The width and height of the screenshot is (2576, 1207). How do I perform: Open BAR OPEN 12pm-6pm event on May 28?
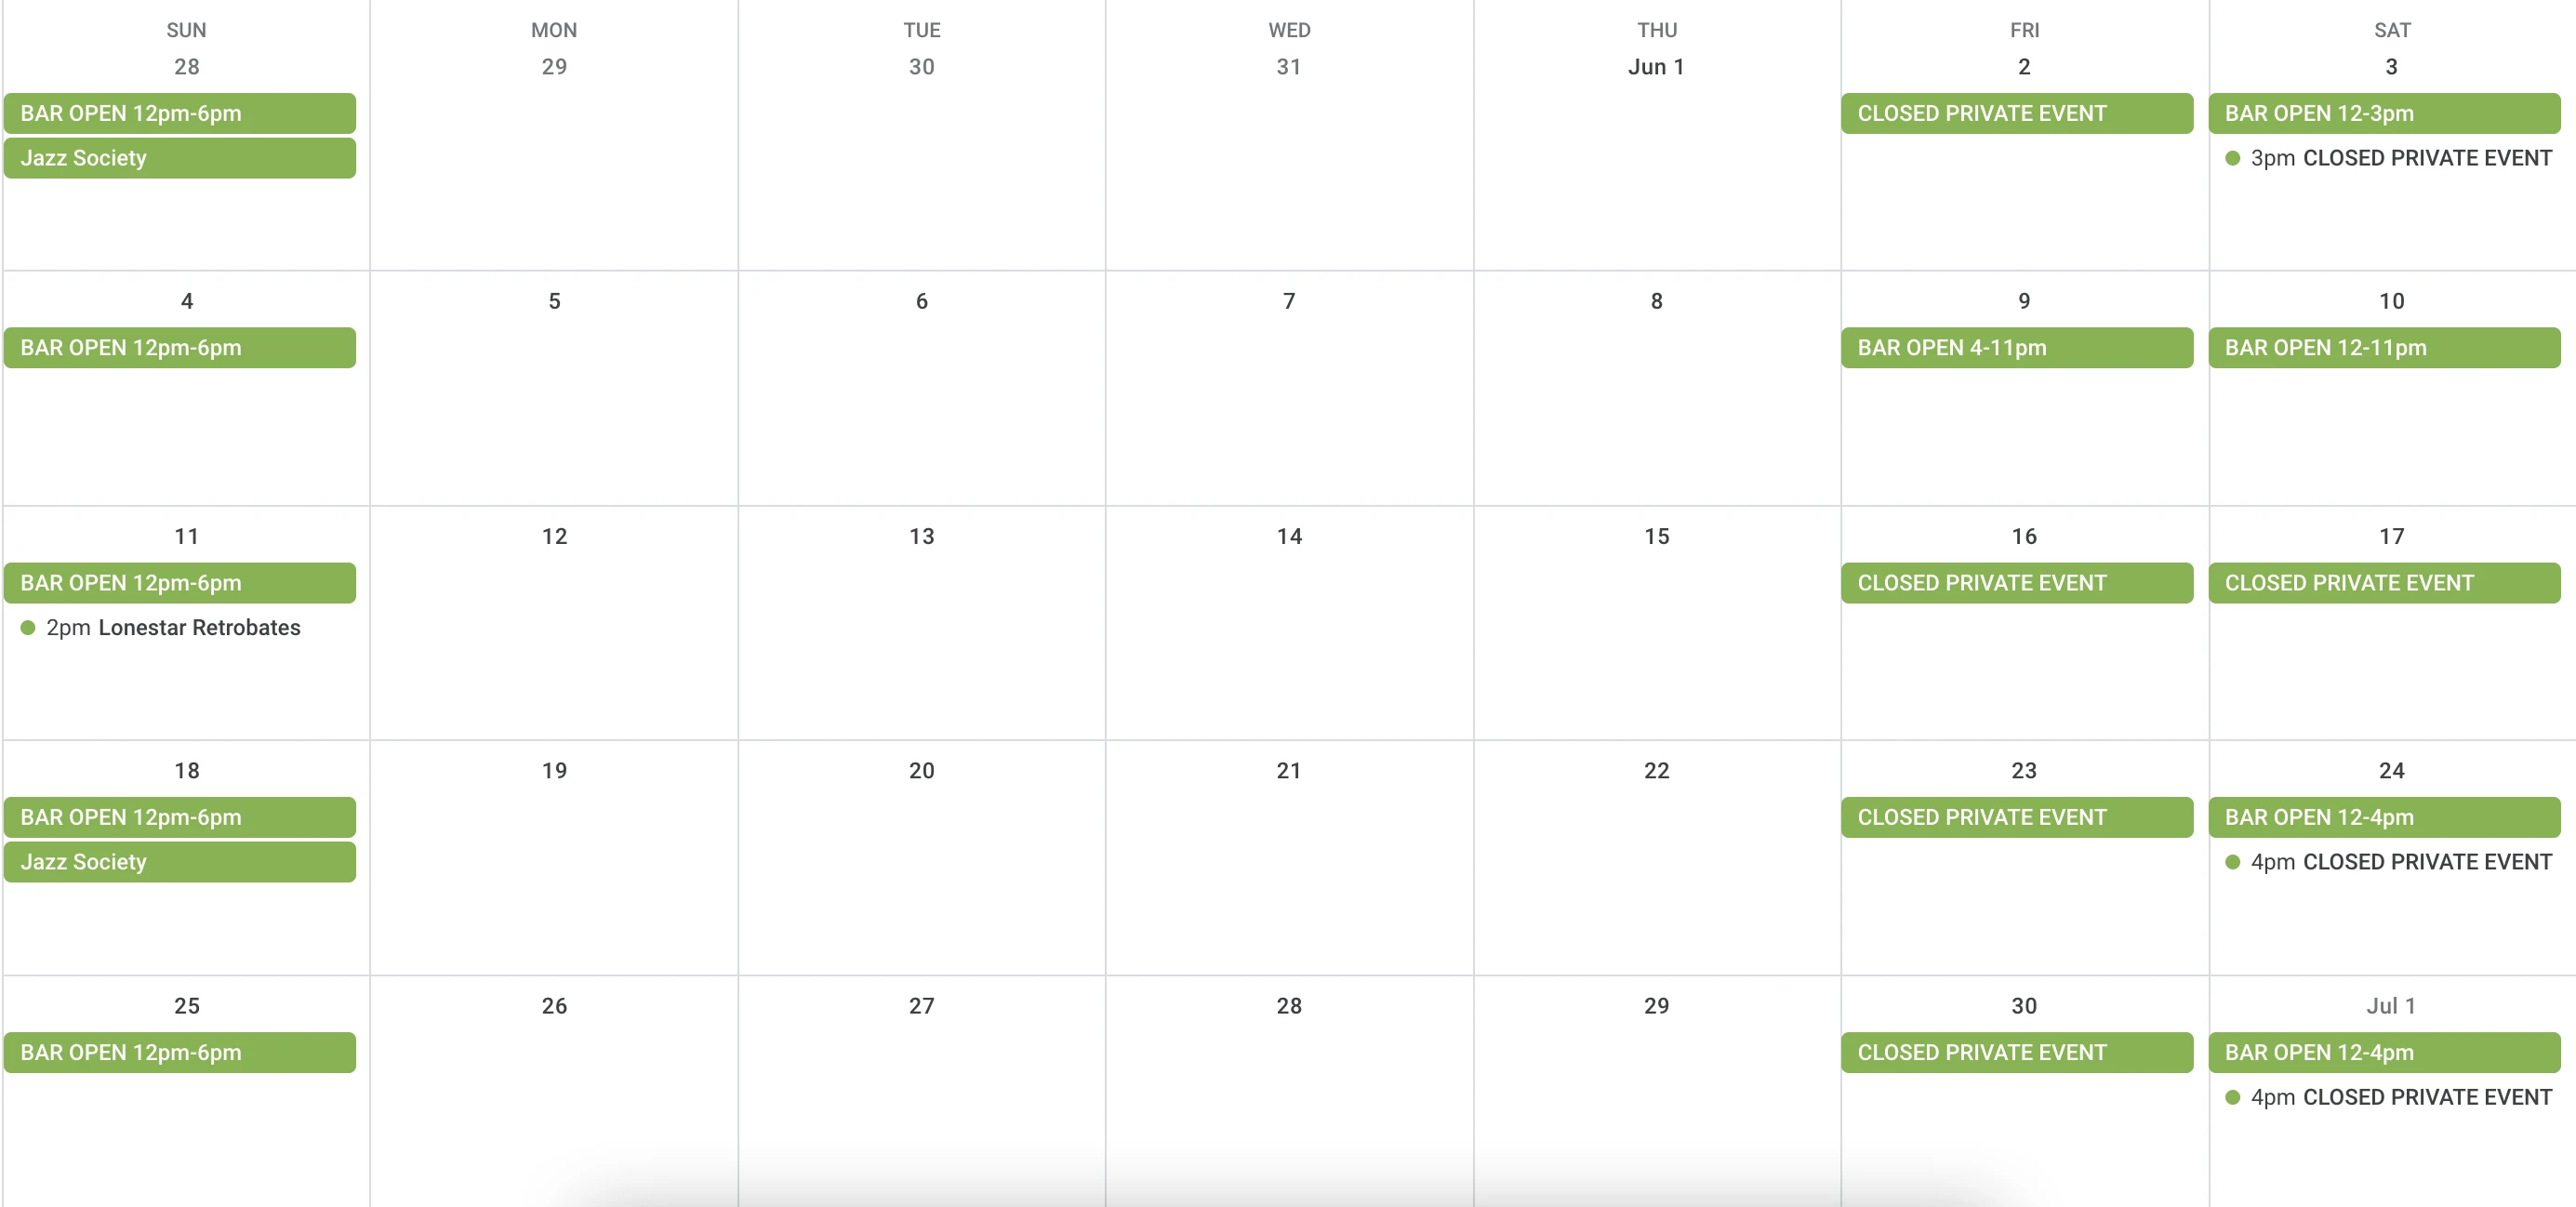pos(180,113)
